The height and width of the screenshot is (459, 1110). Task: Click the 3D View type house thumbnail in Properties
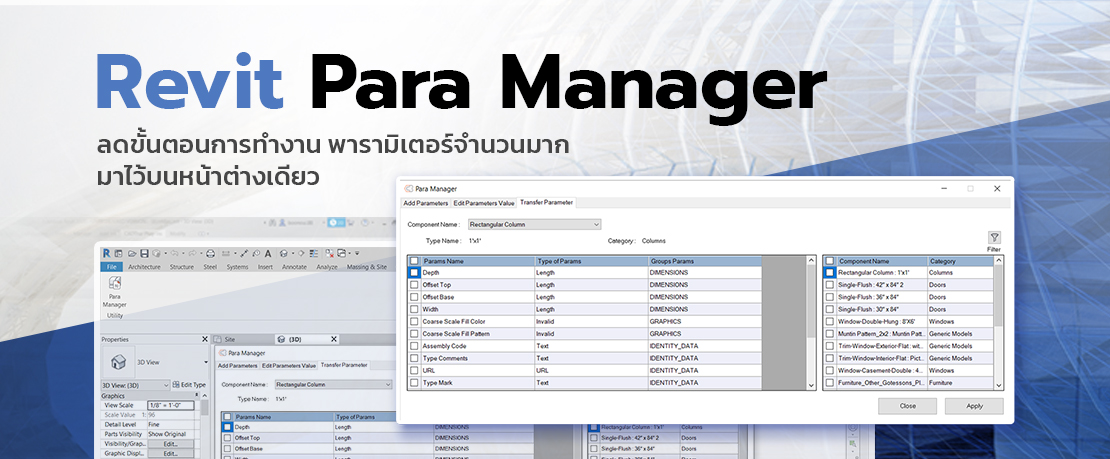(x=118, y=362)
